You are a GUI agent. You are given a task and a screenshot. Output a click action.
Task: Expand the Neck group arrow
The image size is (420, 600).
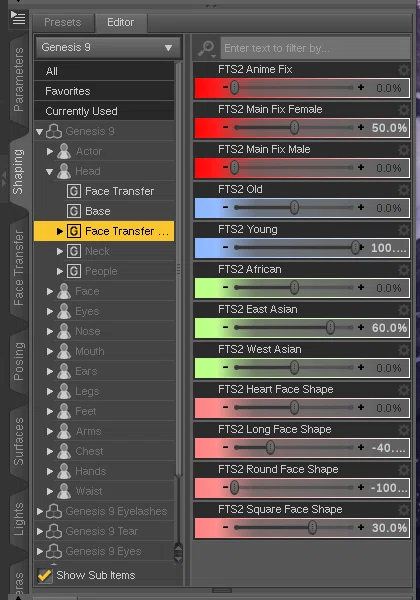coord(60,251)
